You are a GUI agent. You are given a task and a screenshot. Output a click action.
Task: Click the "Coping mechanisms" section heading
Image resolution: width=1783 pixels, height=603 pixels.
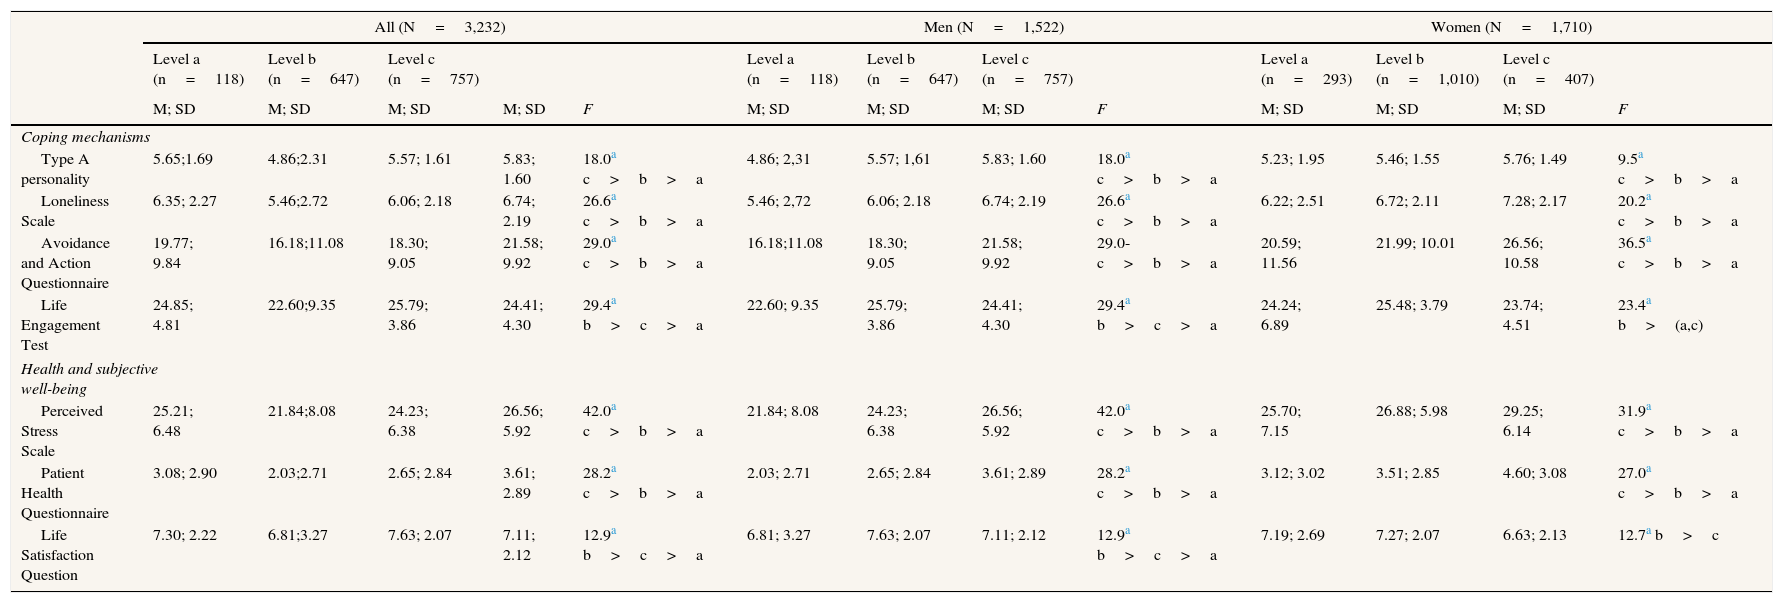(85, 137)
